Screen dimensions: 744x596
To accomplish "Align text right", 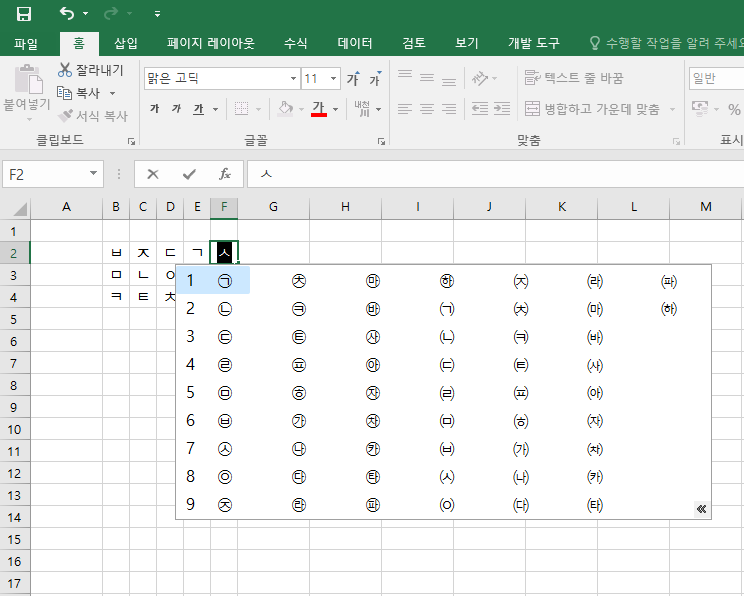I will (449, 109).
